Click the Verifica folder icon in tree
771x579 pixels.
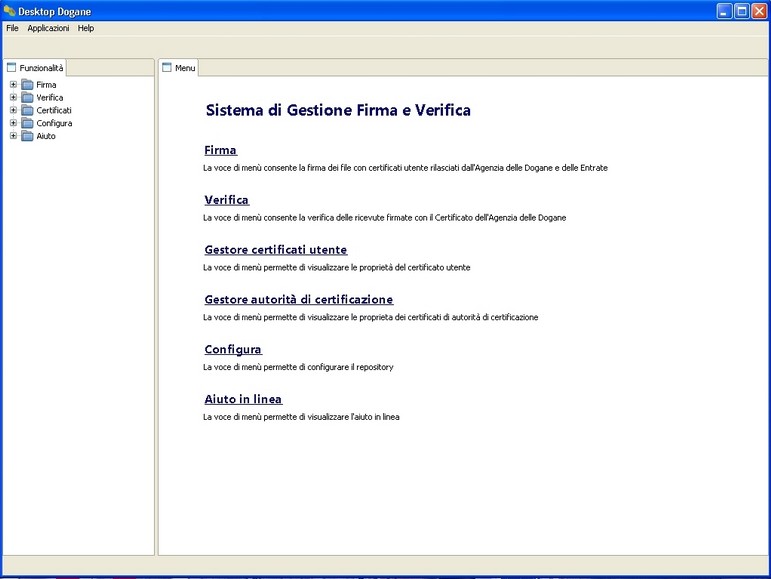click(28, 97)
